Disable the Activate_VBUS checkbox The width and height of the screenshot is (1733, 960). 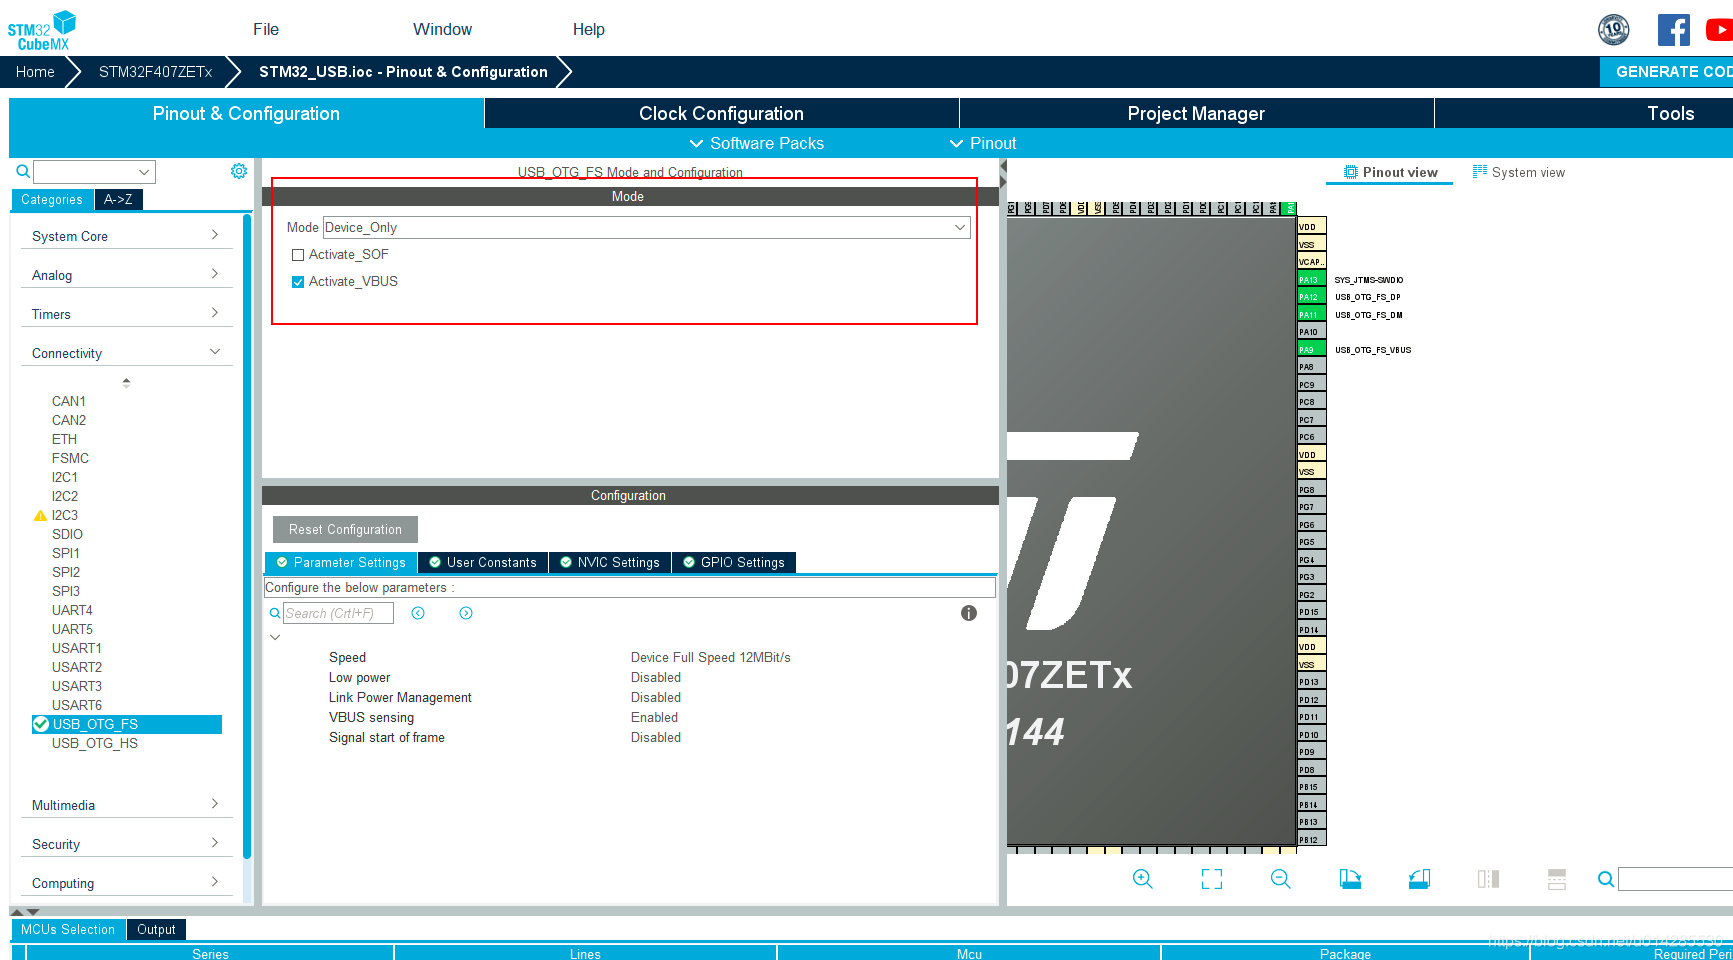[x=297, y=281]
